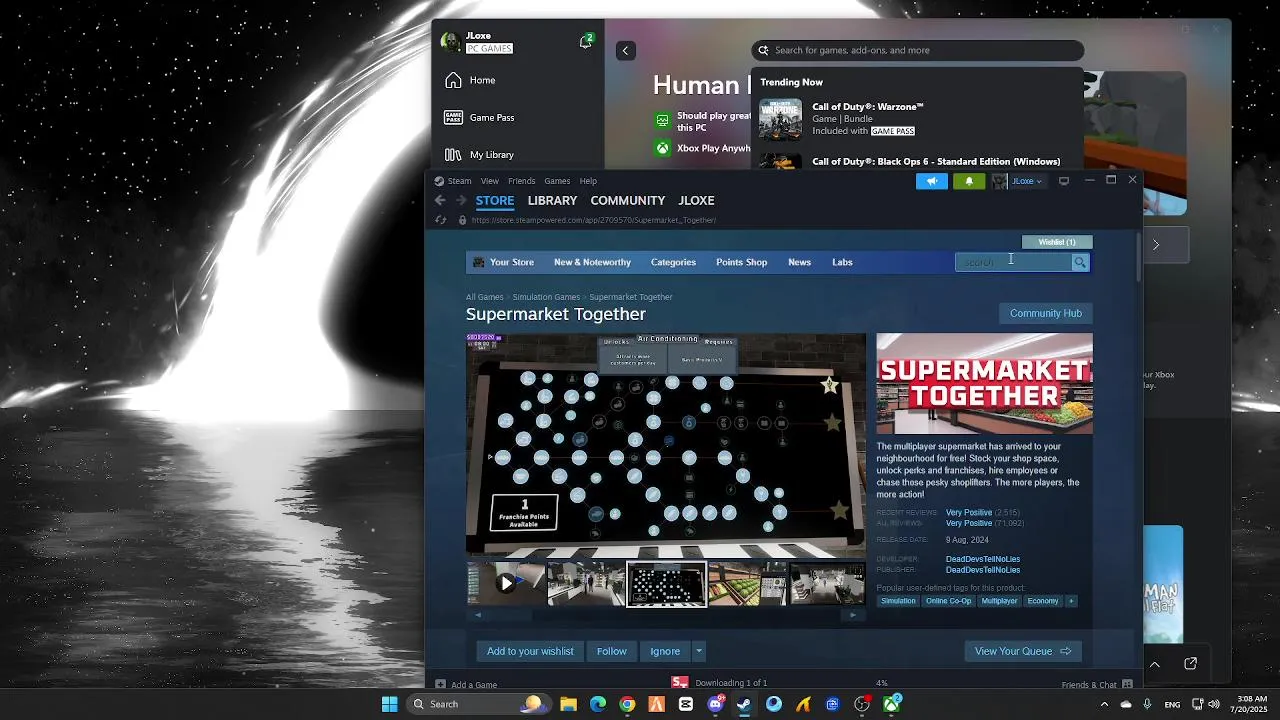The width and height of the screenshot is (1280, 720).
Task: Click My Library icon in Xbox app
Action: click(453, 155)
